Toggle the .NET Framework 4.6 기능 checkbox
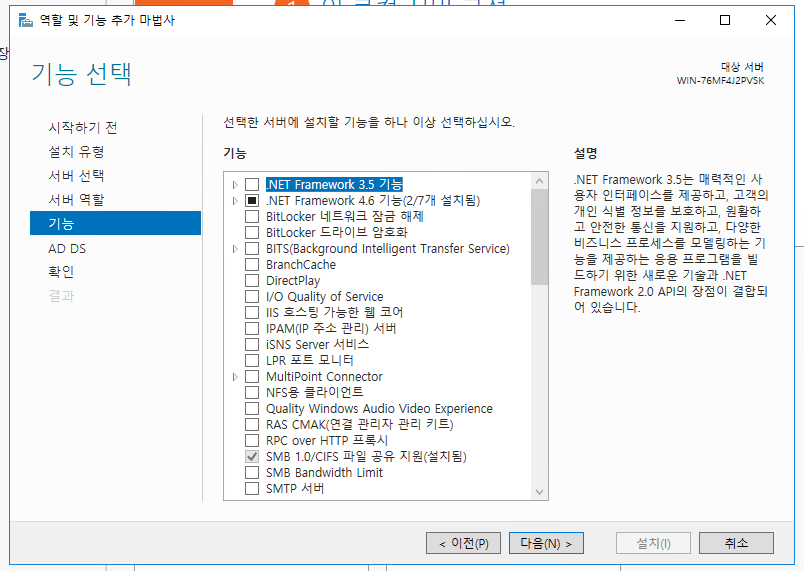Image resolution: width=804 pixels, height=571 pixels. point(252,200)
